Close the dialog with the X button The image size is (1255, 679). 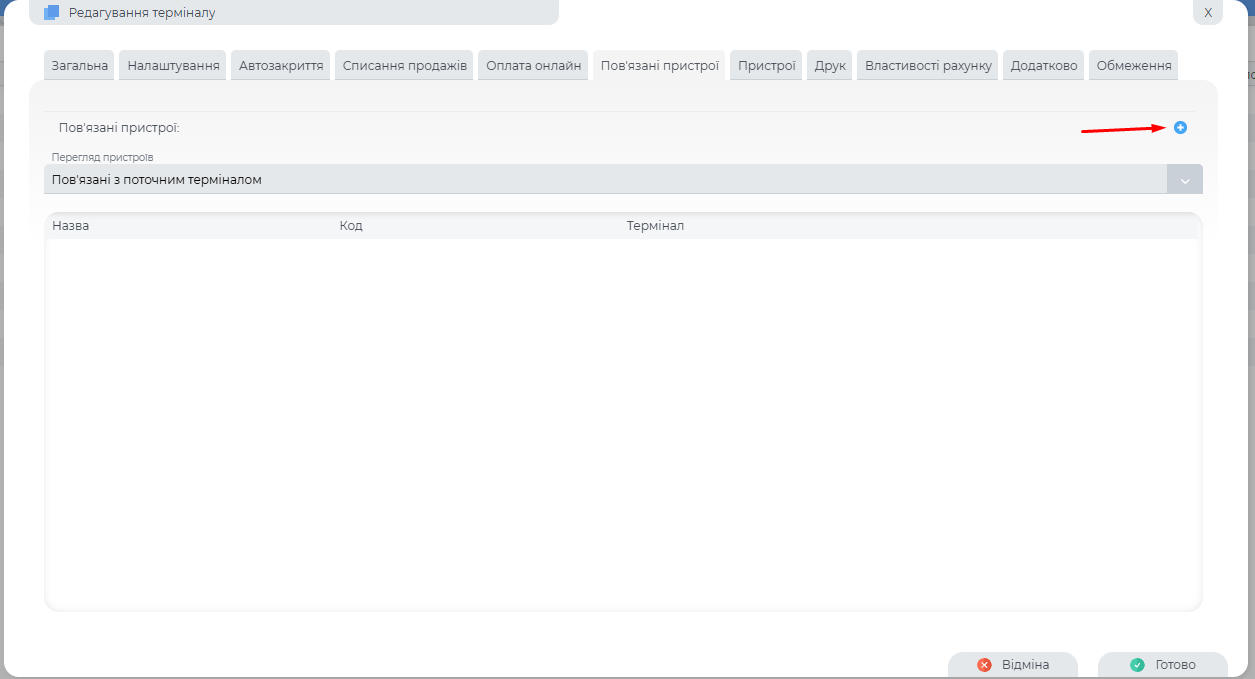(1207, 13)
